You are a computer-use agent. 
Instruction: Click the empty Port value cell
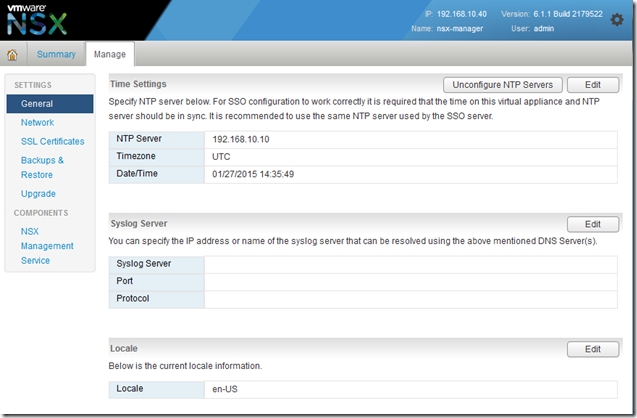(411, 282)
